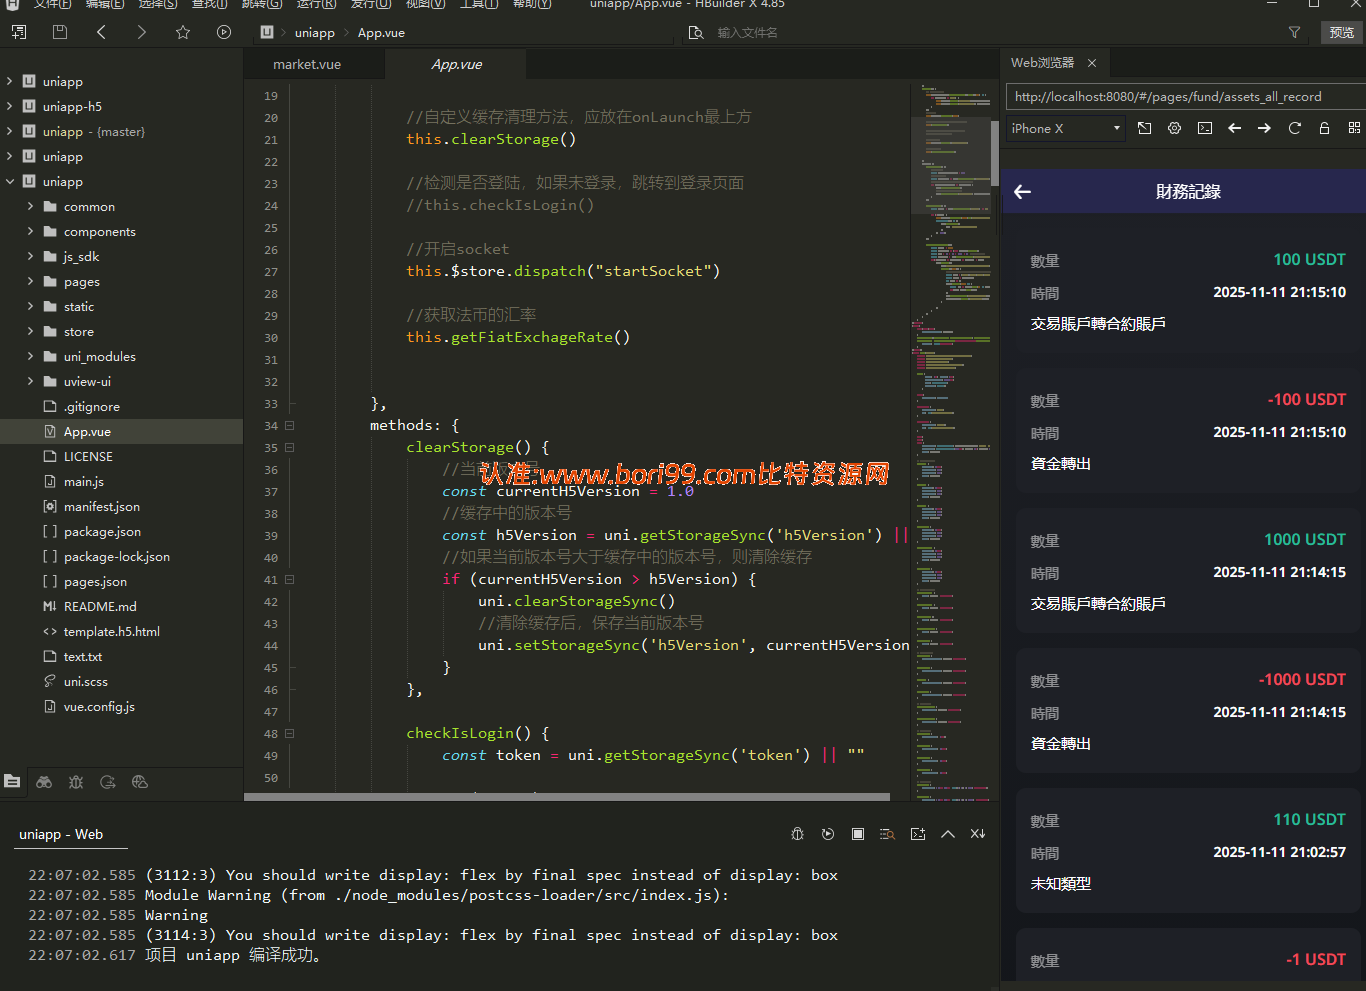Image resolution: width=1366 pixels, height=991 pixels.
Task: Open the browser devtools console icon
Action: [1205, 128]
